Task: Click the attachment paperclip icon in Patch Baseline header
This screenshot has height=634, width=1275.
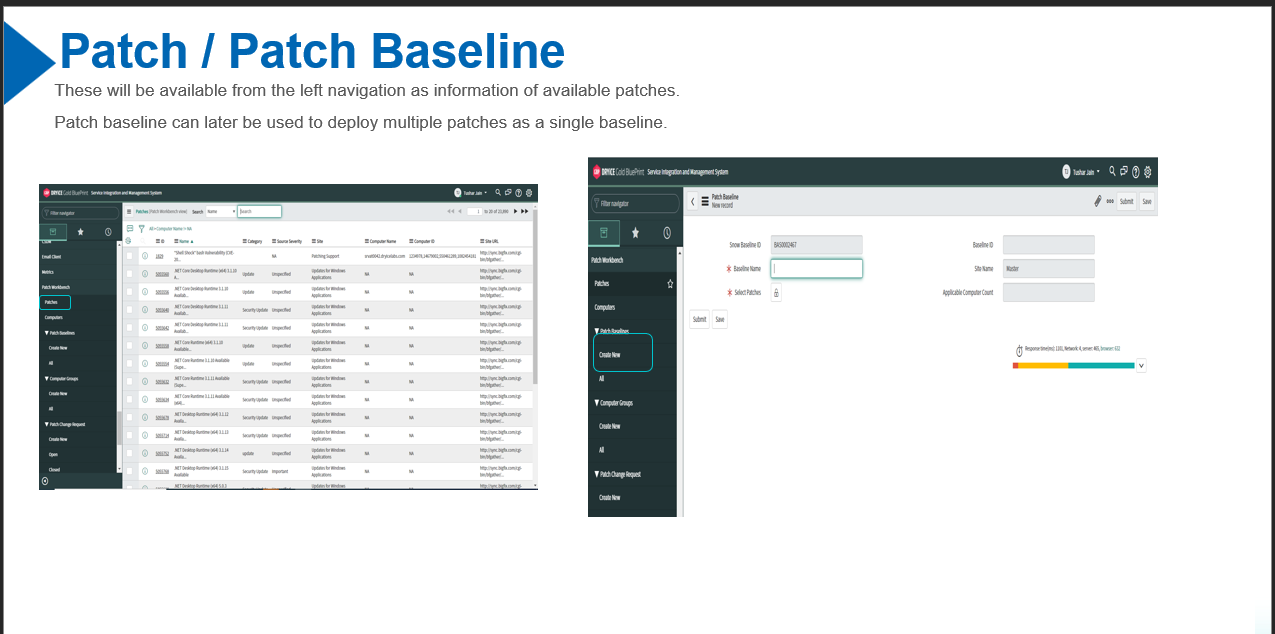Action: tap(1098, 201)
